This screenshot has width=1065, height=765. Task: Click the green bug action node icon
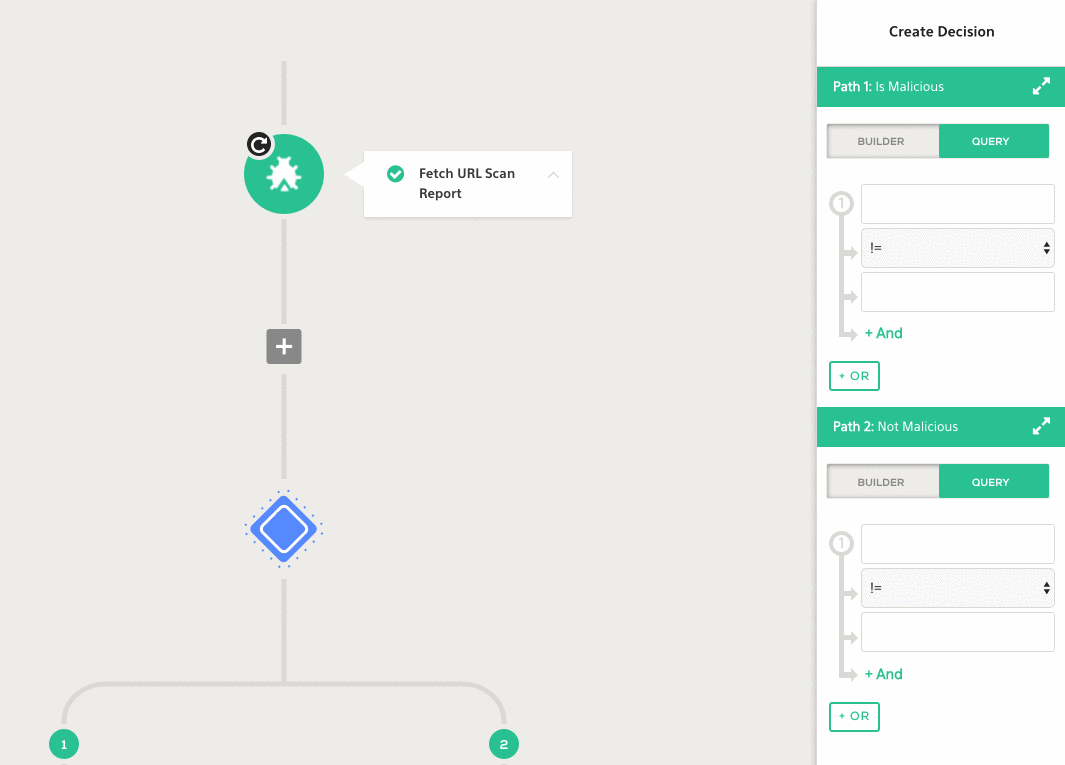(x=284, y=174)
